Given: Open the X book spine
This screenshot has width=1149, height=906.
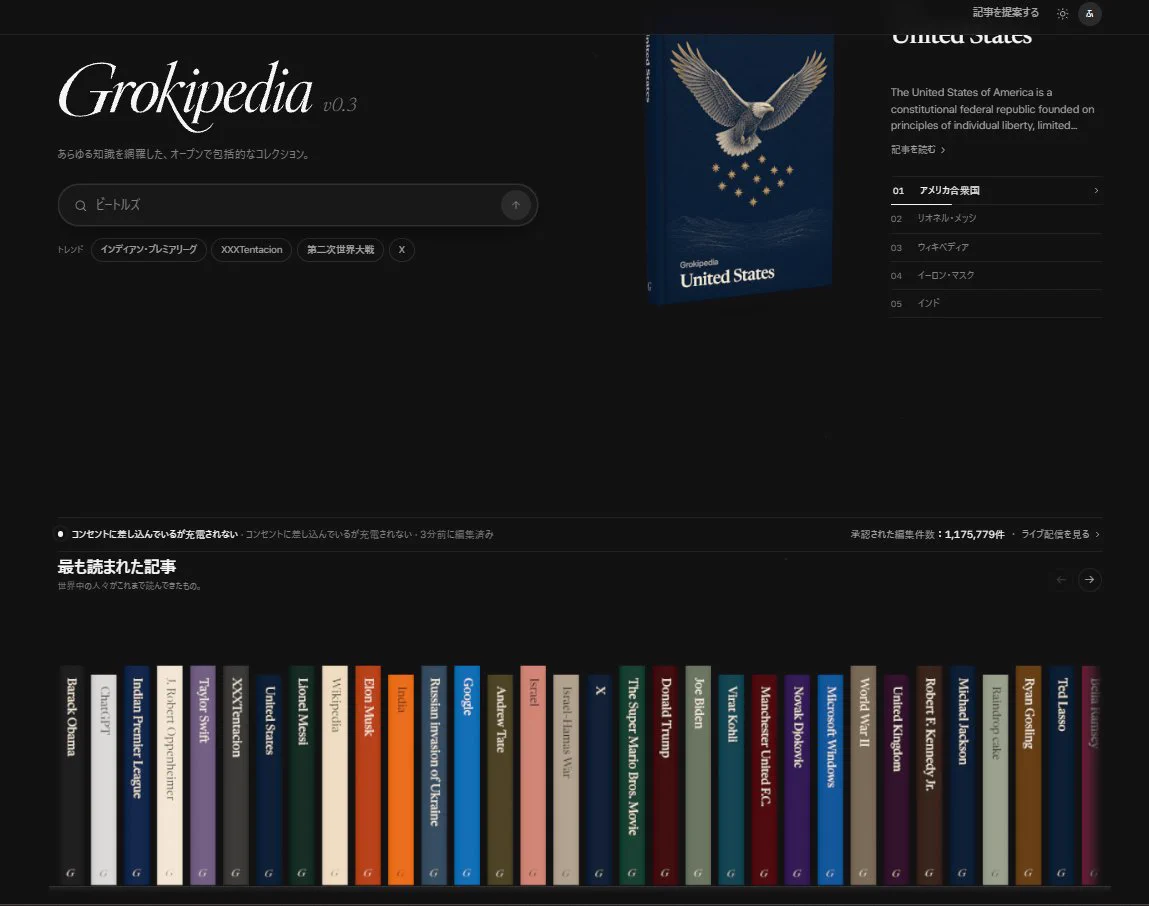Looking at the screenshot, I should (x=599, y=779).
